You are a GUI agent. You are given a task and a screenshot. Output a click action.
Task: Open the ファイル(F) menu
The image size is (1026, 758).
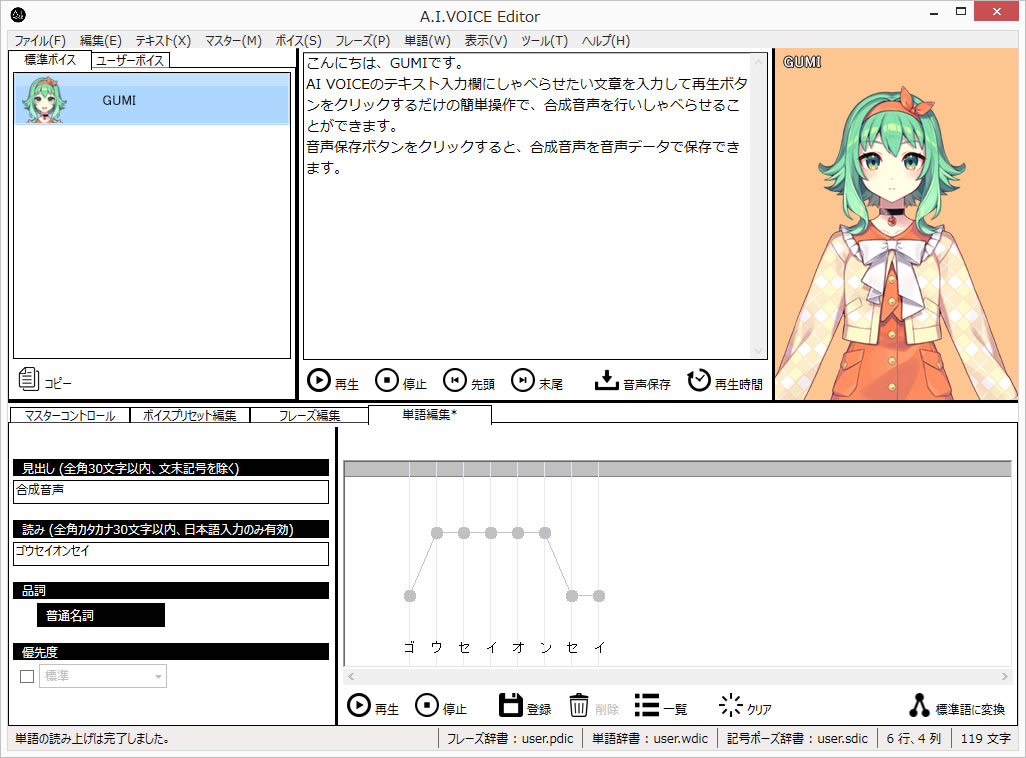[x=40, y=41]
